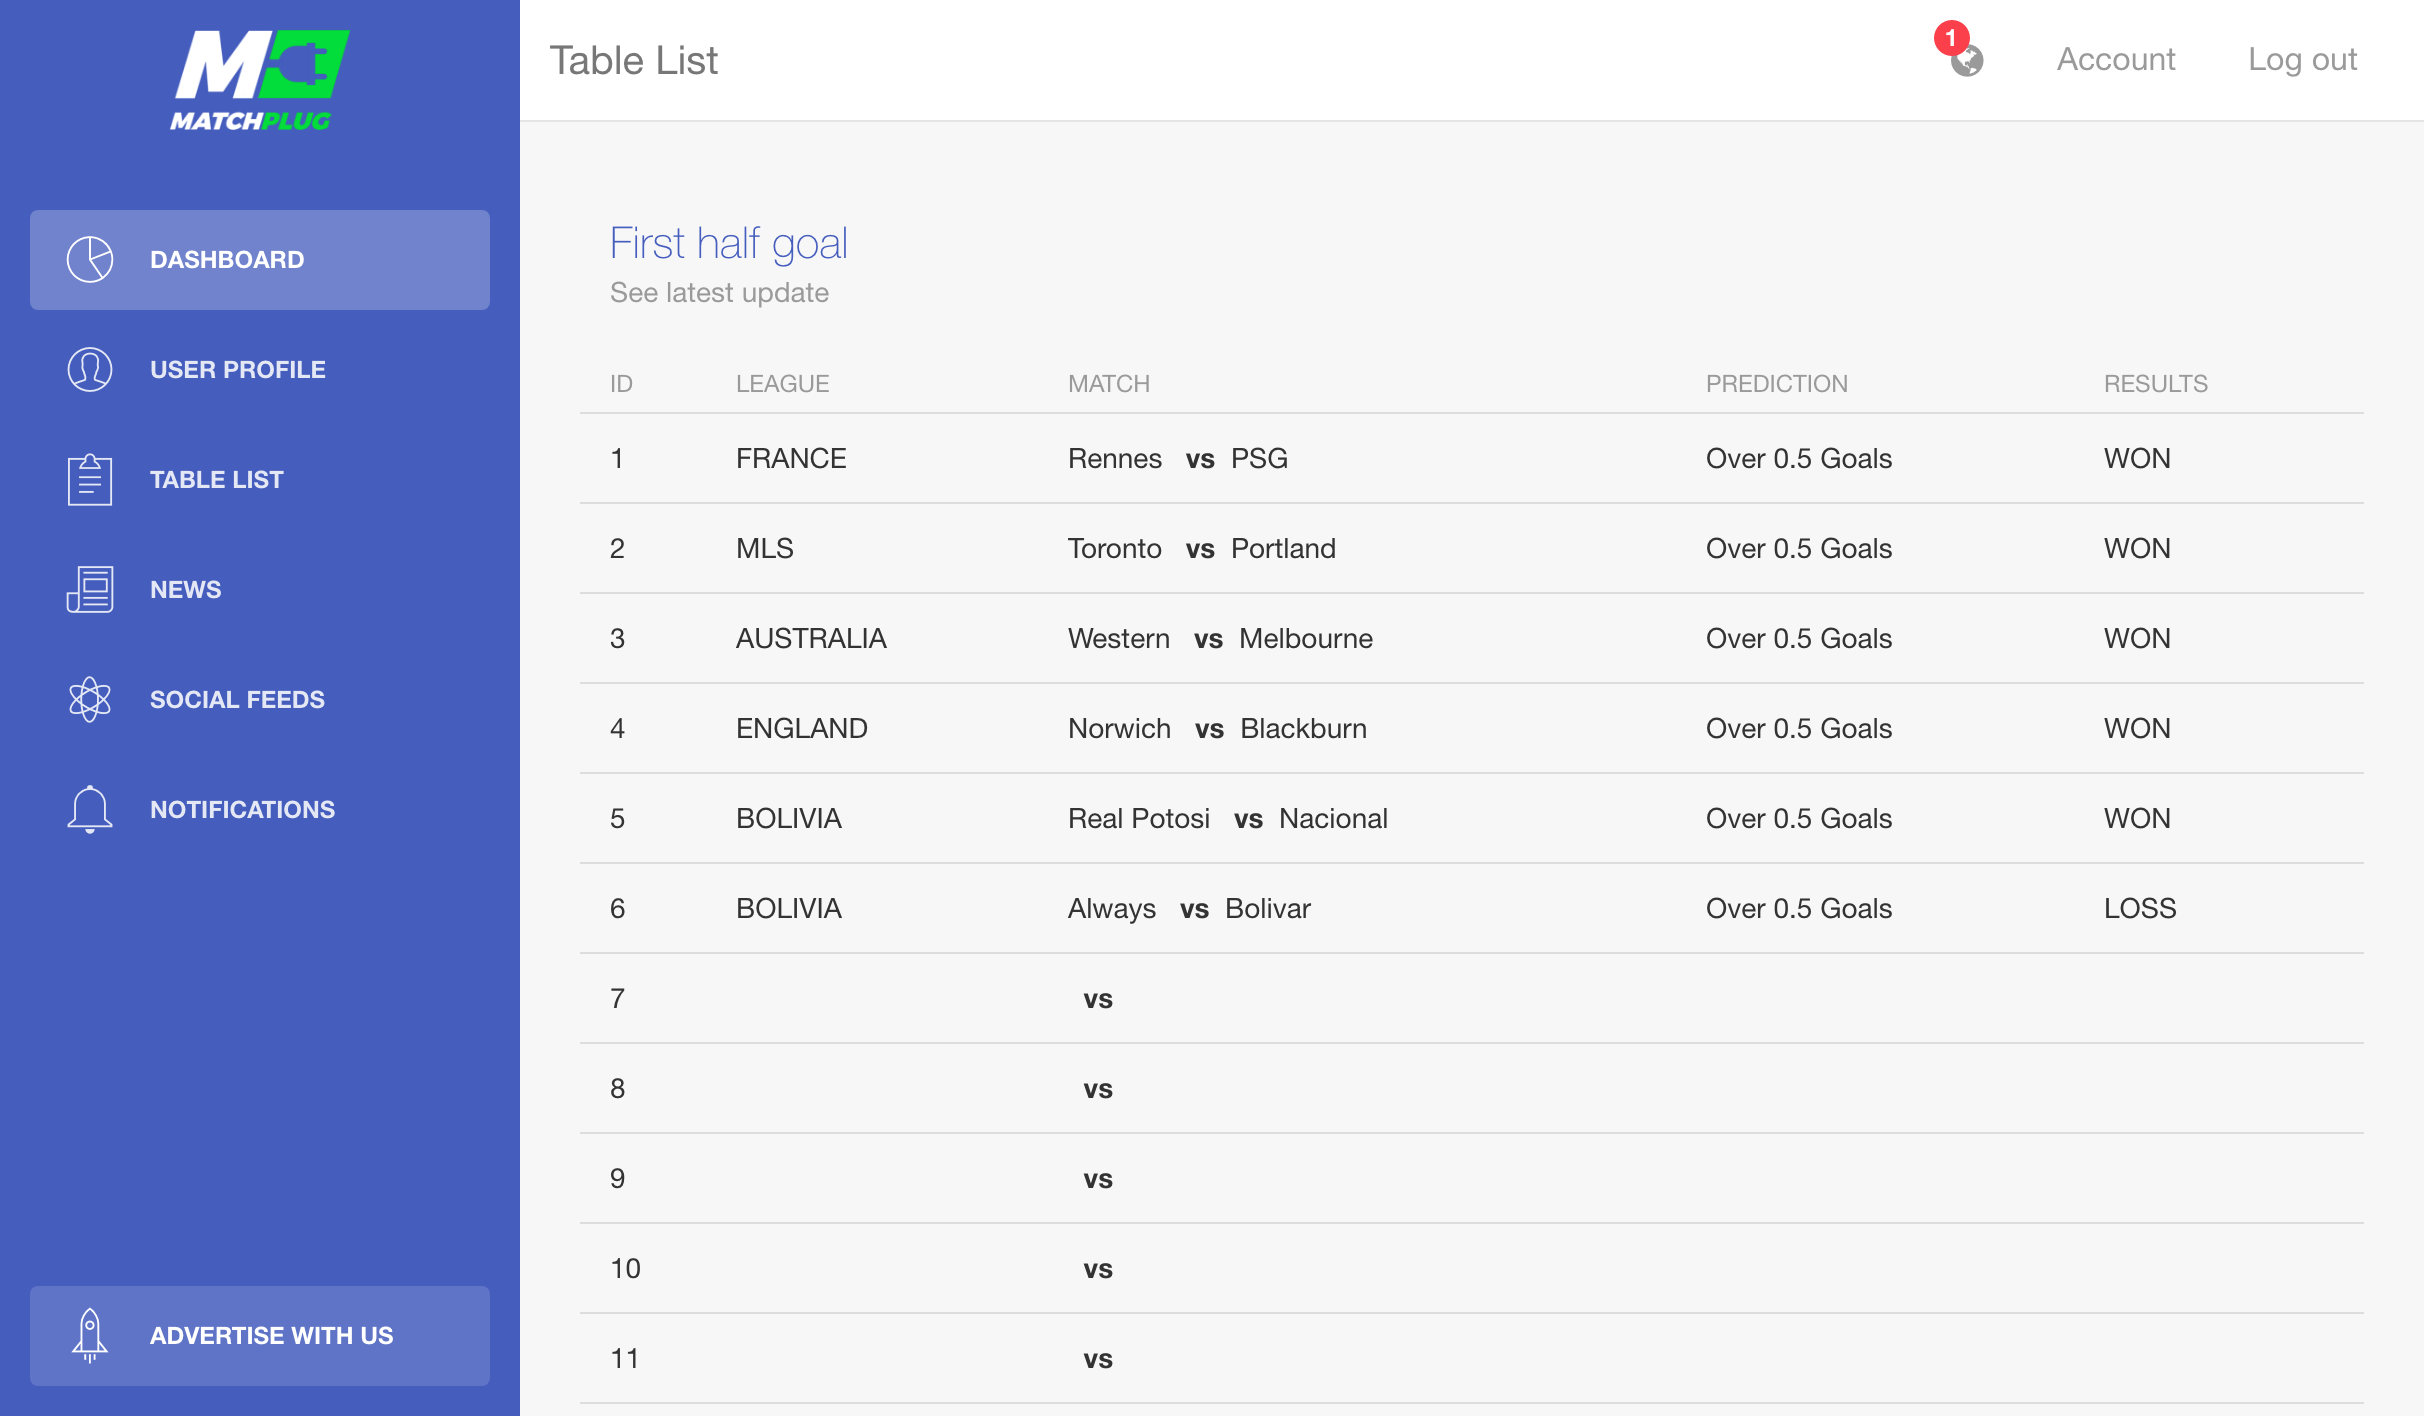This screenshot has height=1416, width=2424.
Task: Select the AUSTRALIA league cell
Action: (811, 639)
